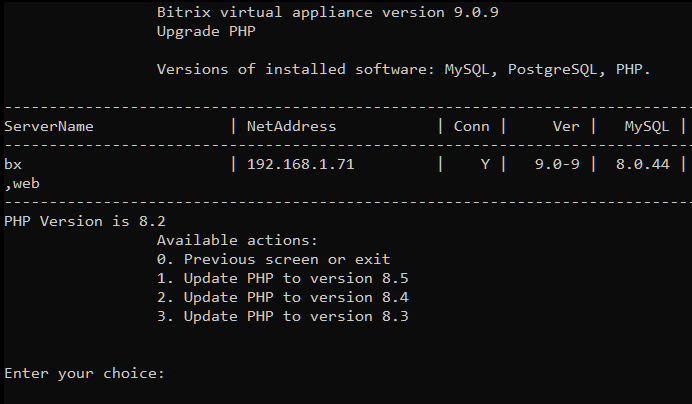The height and width of the screenshot is (404, 692).
Task: Click the Ver column header
Action: (x=566, y=126)
